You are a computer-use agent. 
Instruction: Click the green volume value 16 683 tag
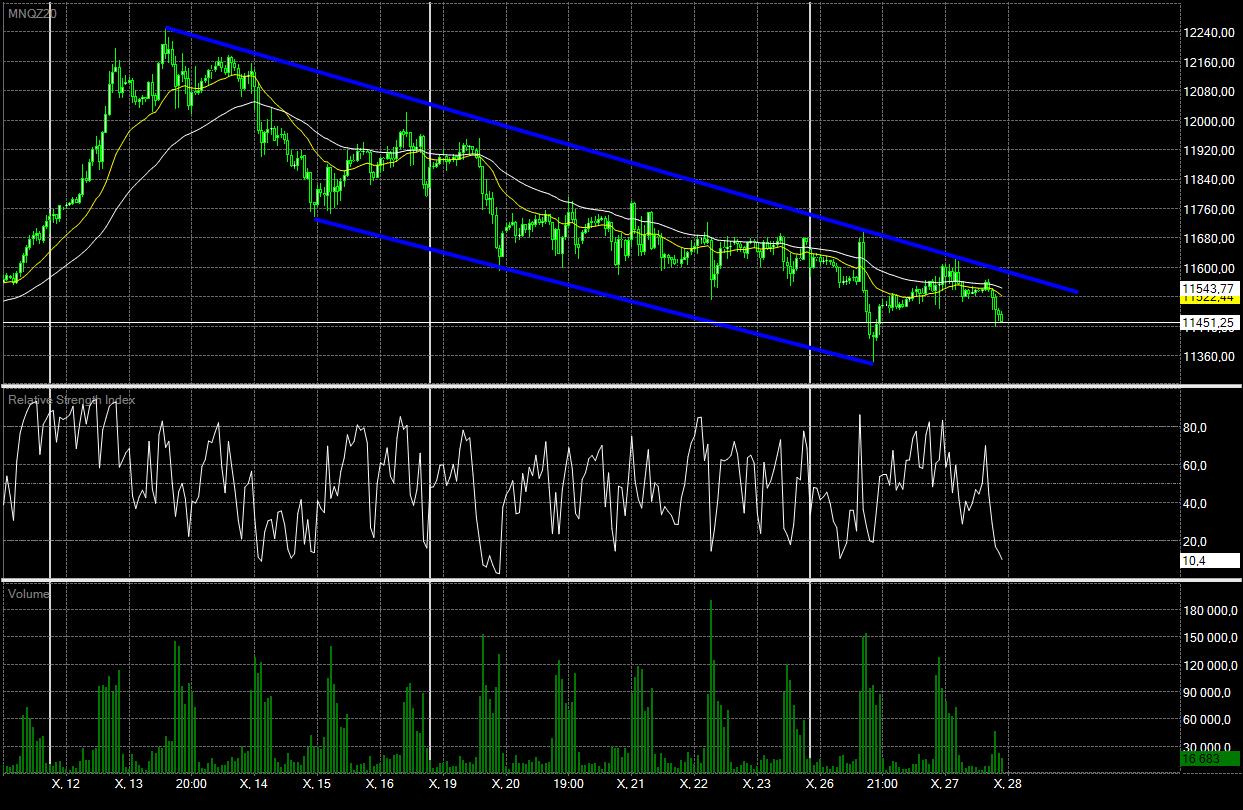pos(1210,759)
